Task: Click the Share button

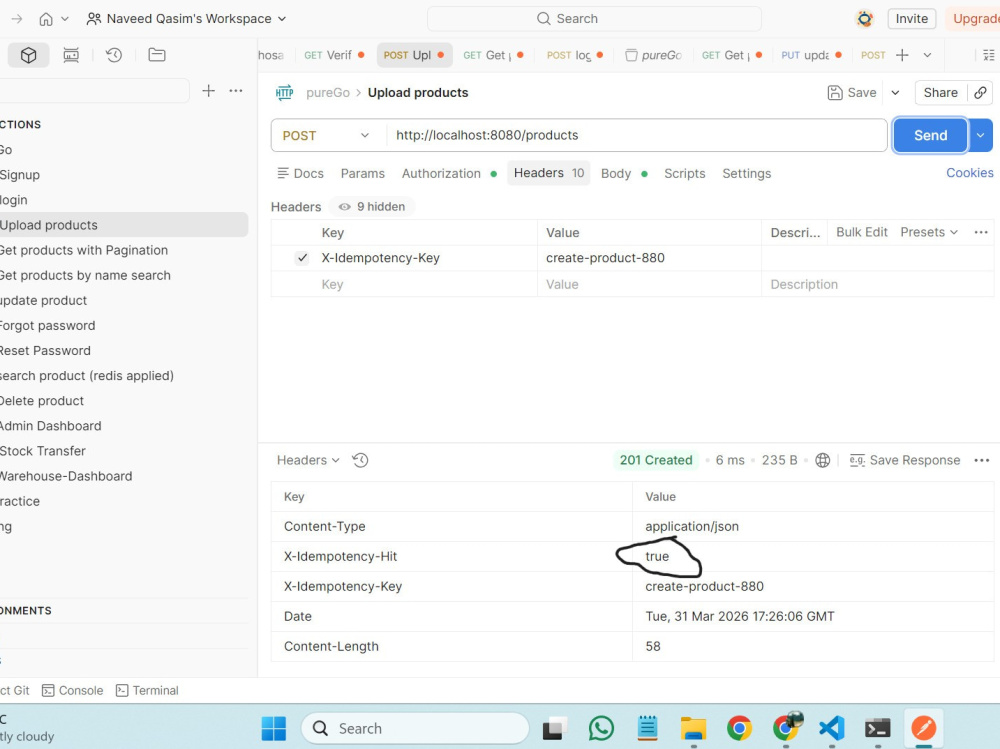Action: (x=941, y=93)
